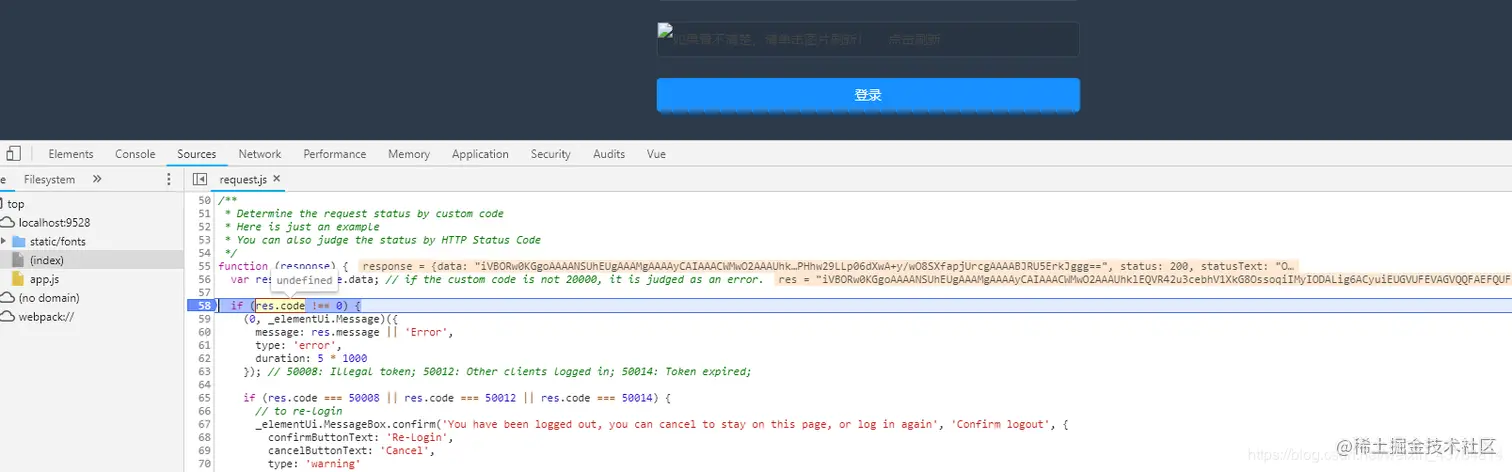The width and height of the screenshot is (1512, 472).
Task: Open app.js in the navigator
Action: pyautogui.click(x=44, y=279)
